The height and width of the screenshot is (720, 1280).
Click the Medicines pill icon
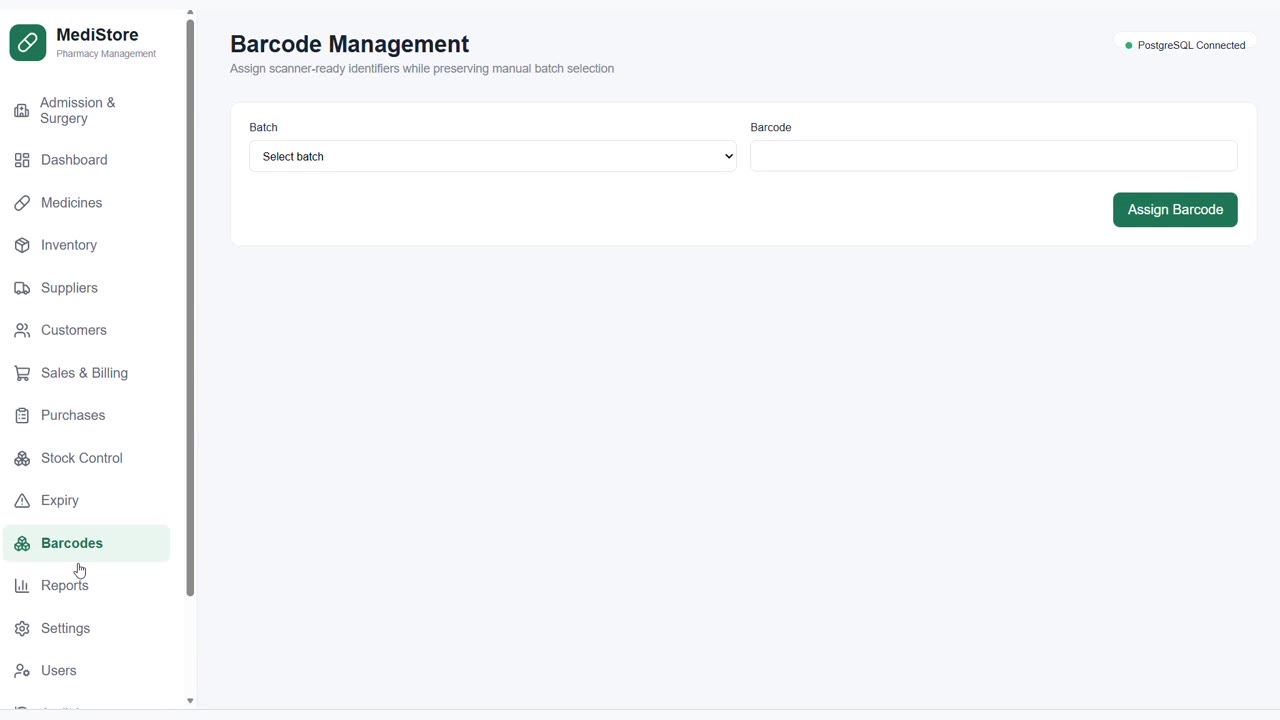click(x=22, y=203)
